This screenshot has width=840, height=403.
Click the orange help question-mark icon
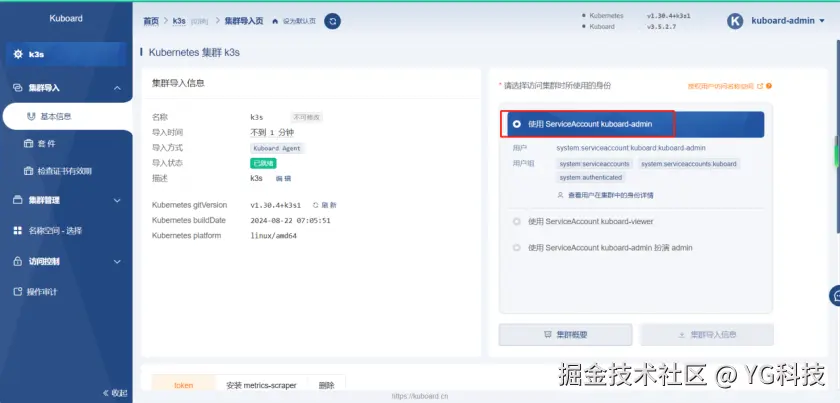tap(769, 86)
